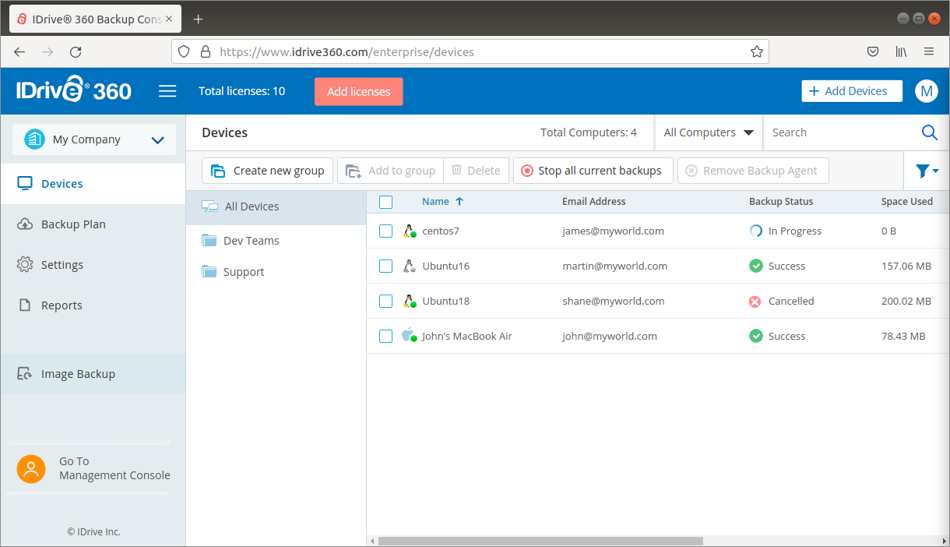Open the browser library icon
950x547 pixels.
coord(901,51)
